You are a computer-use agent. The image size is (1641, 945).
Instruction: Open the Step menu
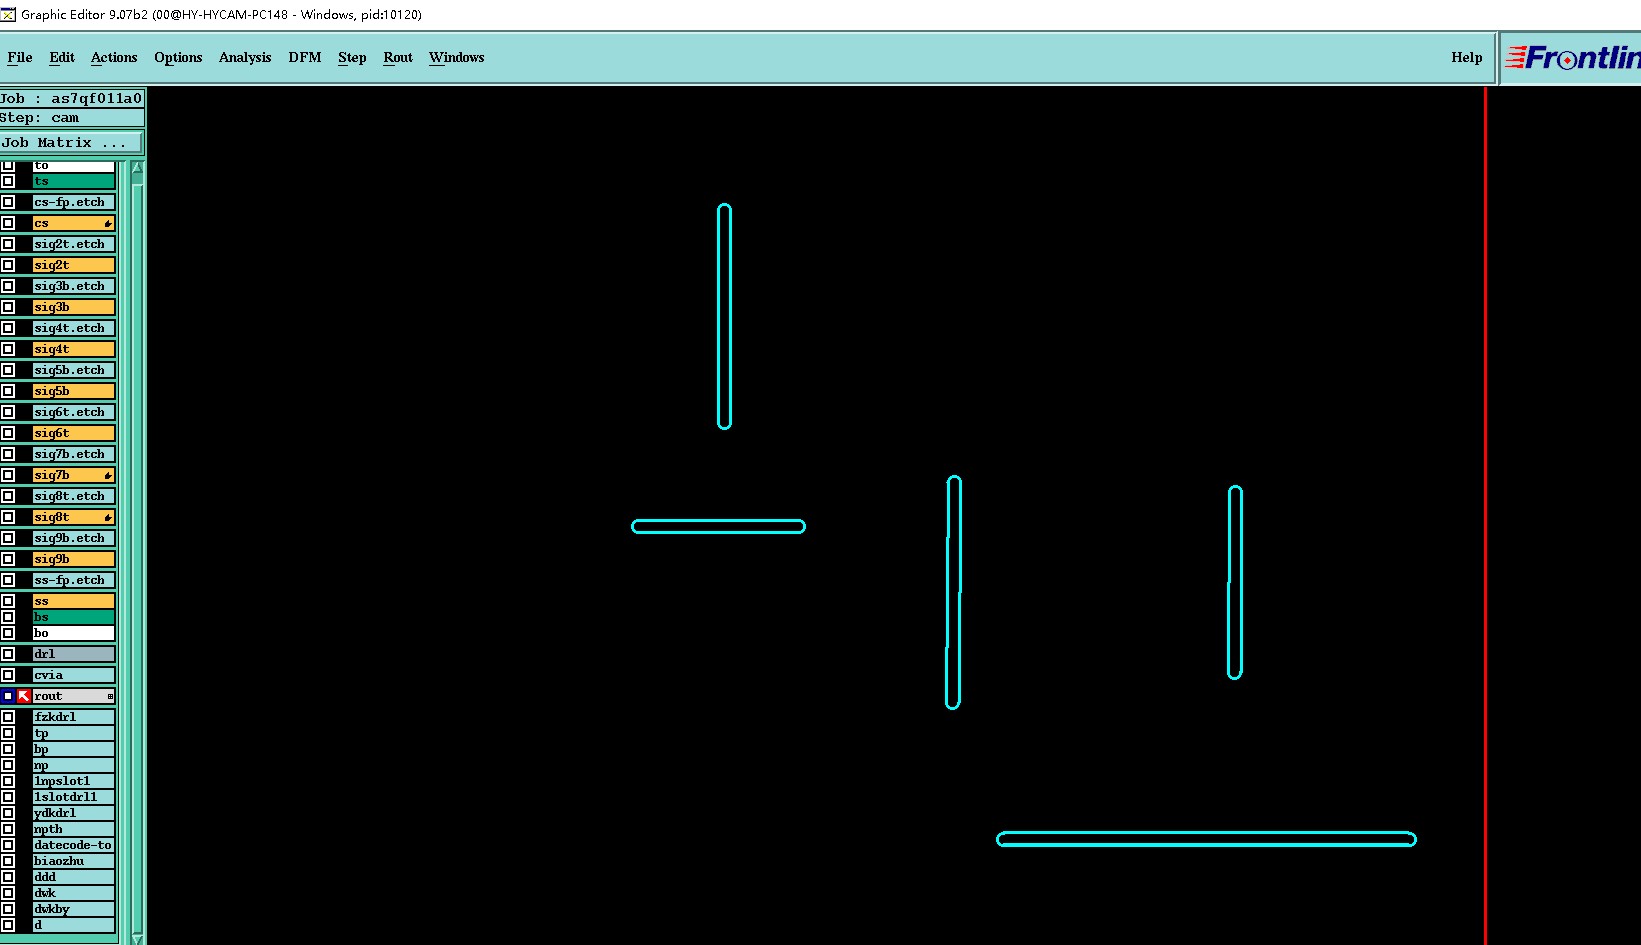coord(352,57)
